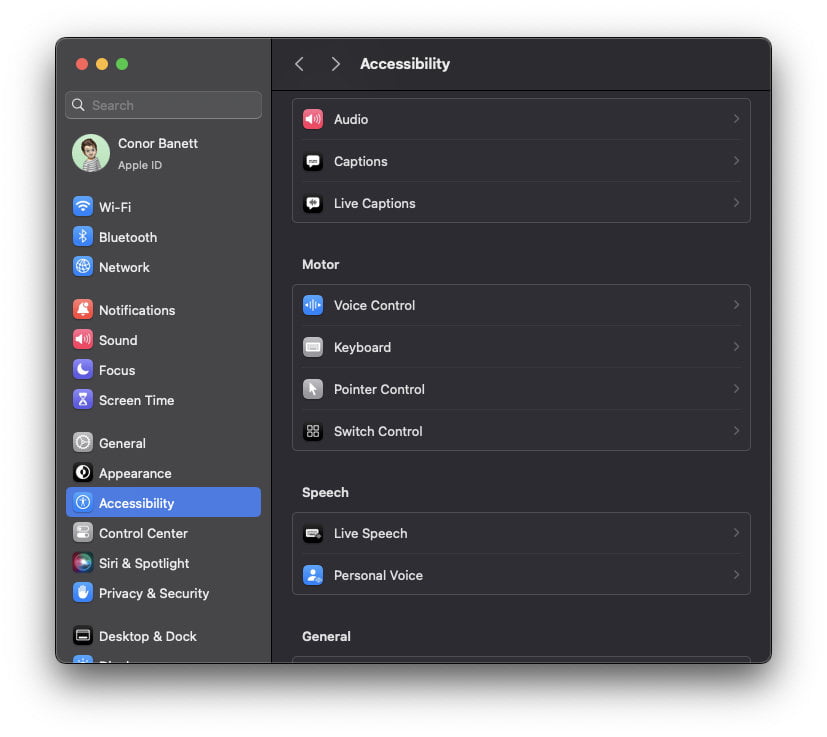Click inside the Search field
The image size is (827, 737).
[x=163, y=105]
